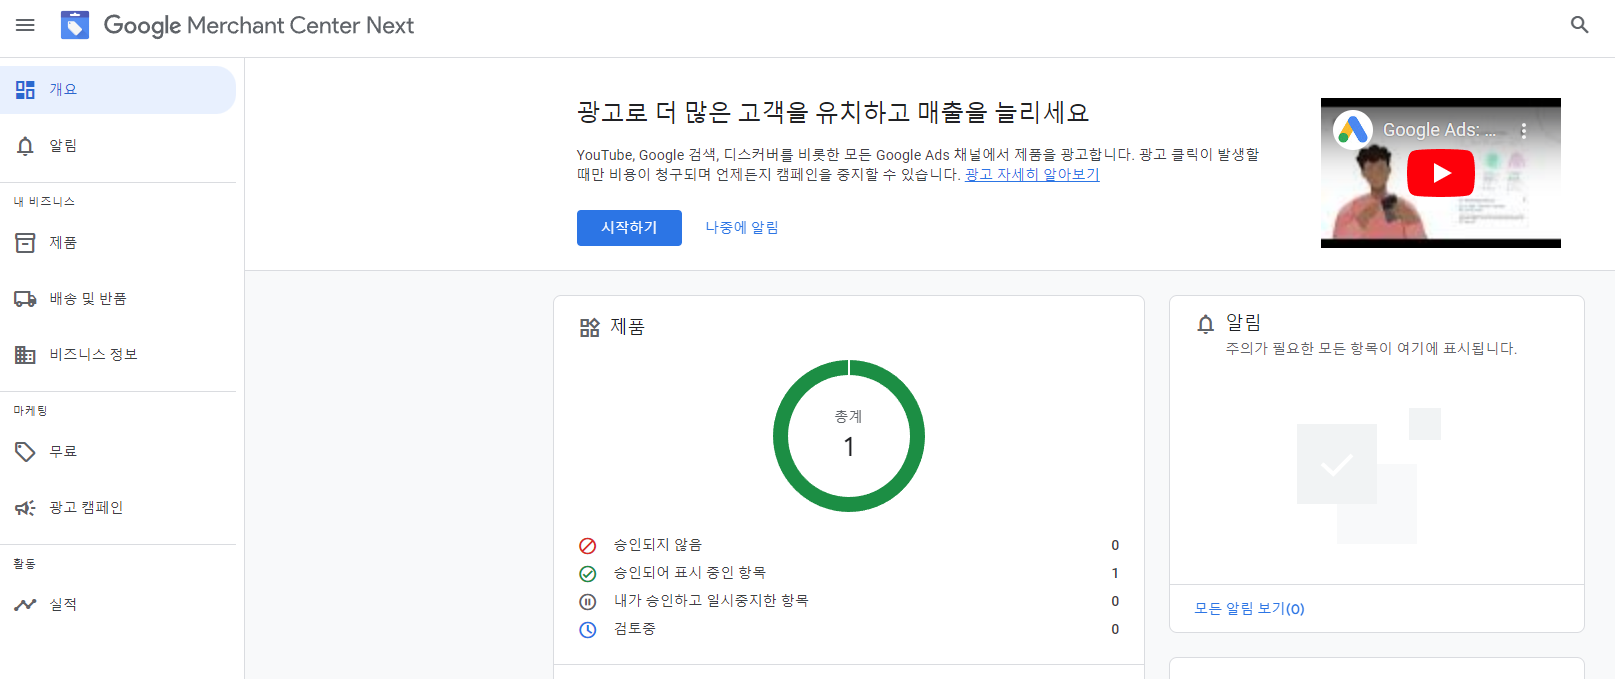This screenshot has height=679, width=1615.
Task: Click the count 0 for 승인되지 않음
Action: 1115,546
